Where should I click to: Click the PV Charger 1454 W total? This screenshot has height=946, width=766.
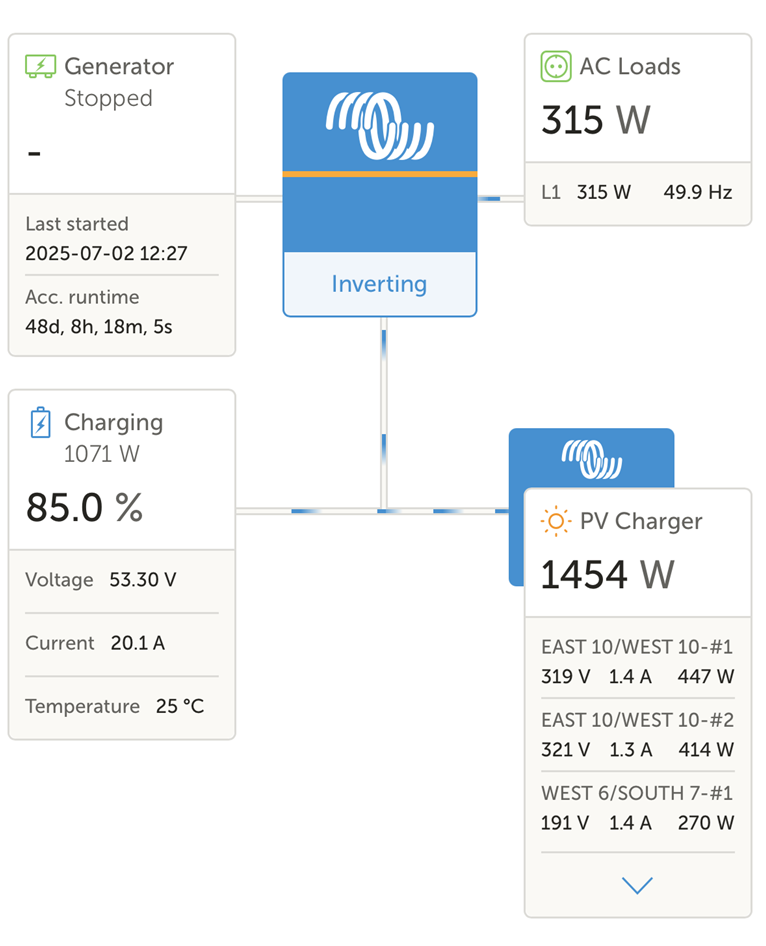(x=608, y=575)
